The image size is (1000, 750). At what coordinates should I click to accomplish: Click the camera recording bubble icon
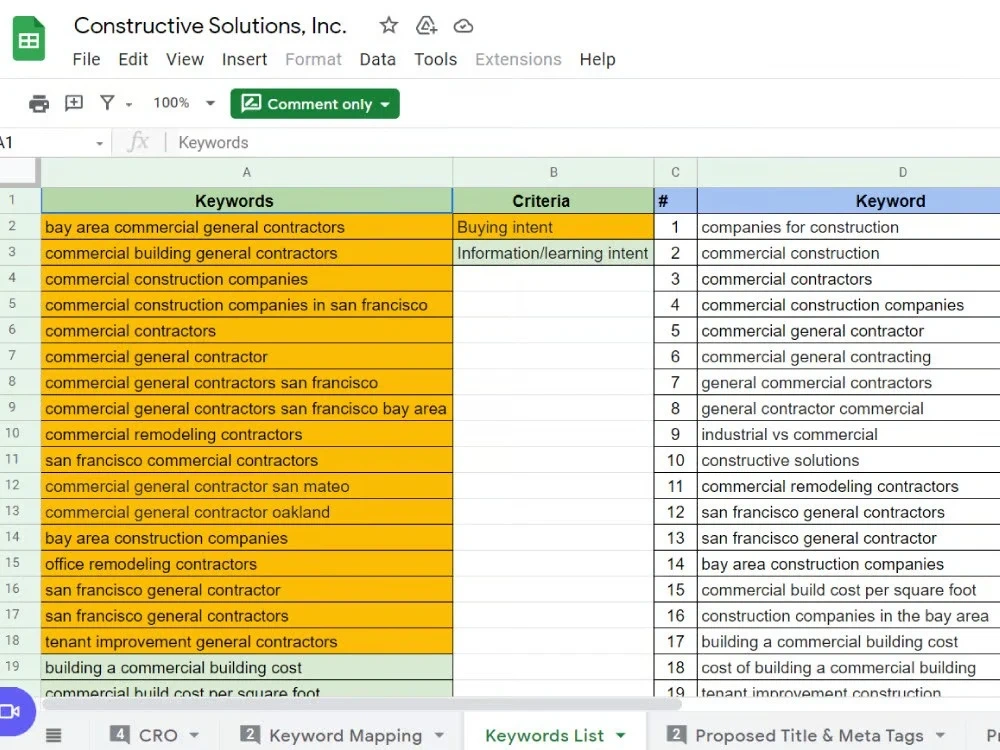tap(11, 711)
